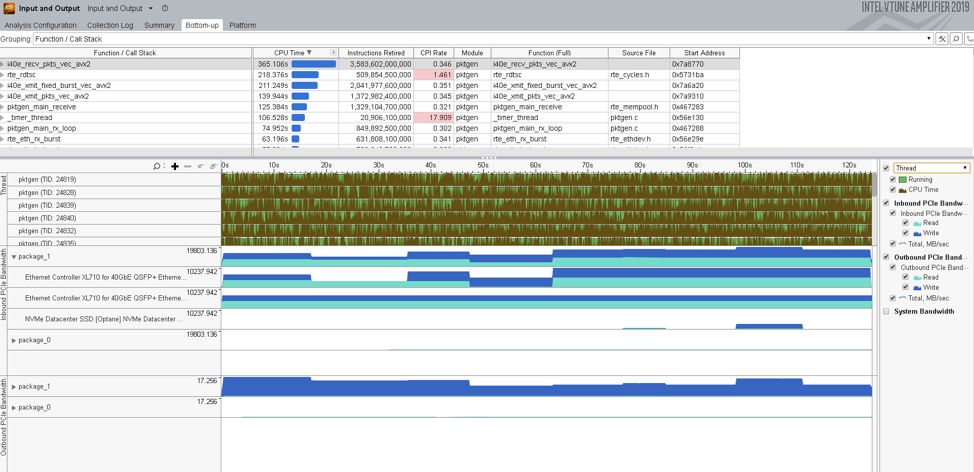Select the rte_rdtsc function row
This screenshot has width=974, height=472.
22,75
